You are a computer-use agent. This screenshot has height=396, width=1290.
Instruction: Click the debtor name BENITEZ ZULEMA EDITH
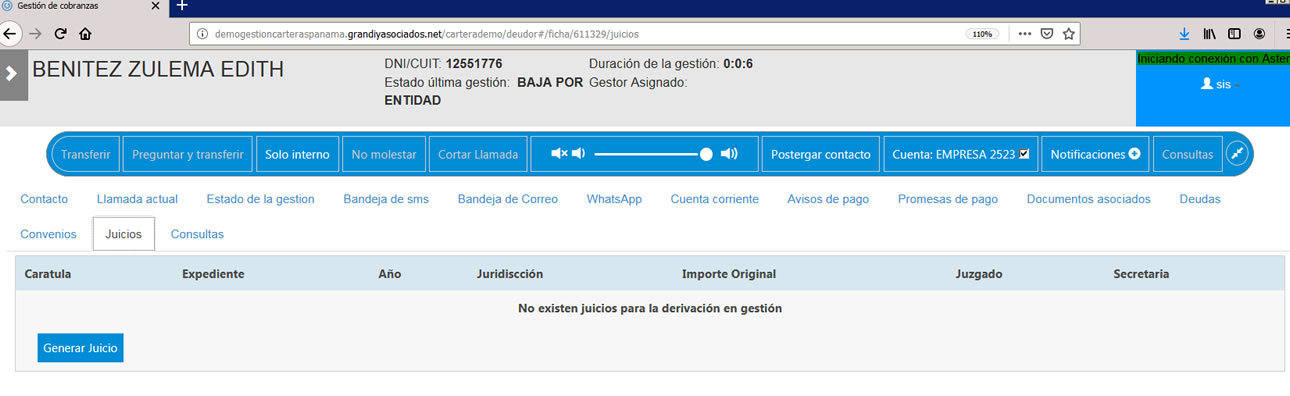coord(158,69)
